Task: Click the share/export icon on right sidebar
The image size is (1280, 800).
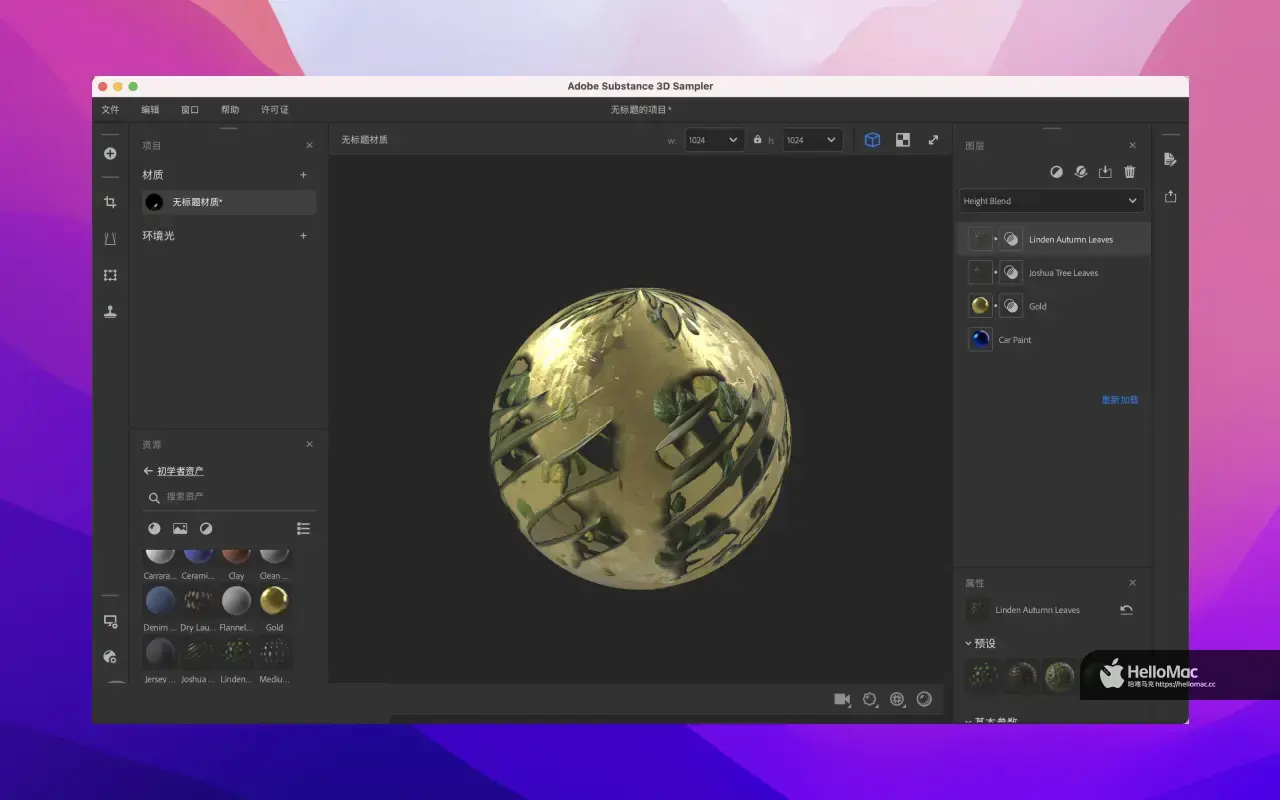Action: [1170, 196]
